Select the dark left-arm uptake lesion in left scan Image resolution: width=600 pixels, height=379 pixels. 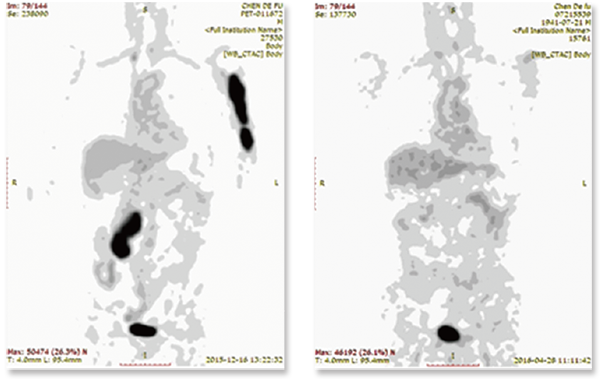click(241, 112)
